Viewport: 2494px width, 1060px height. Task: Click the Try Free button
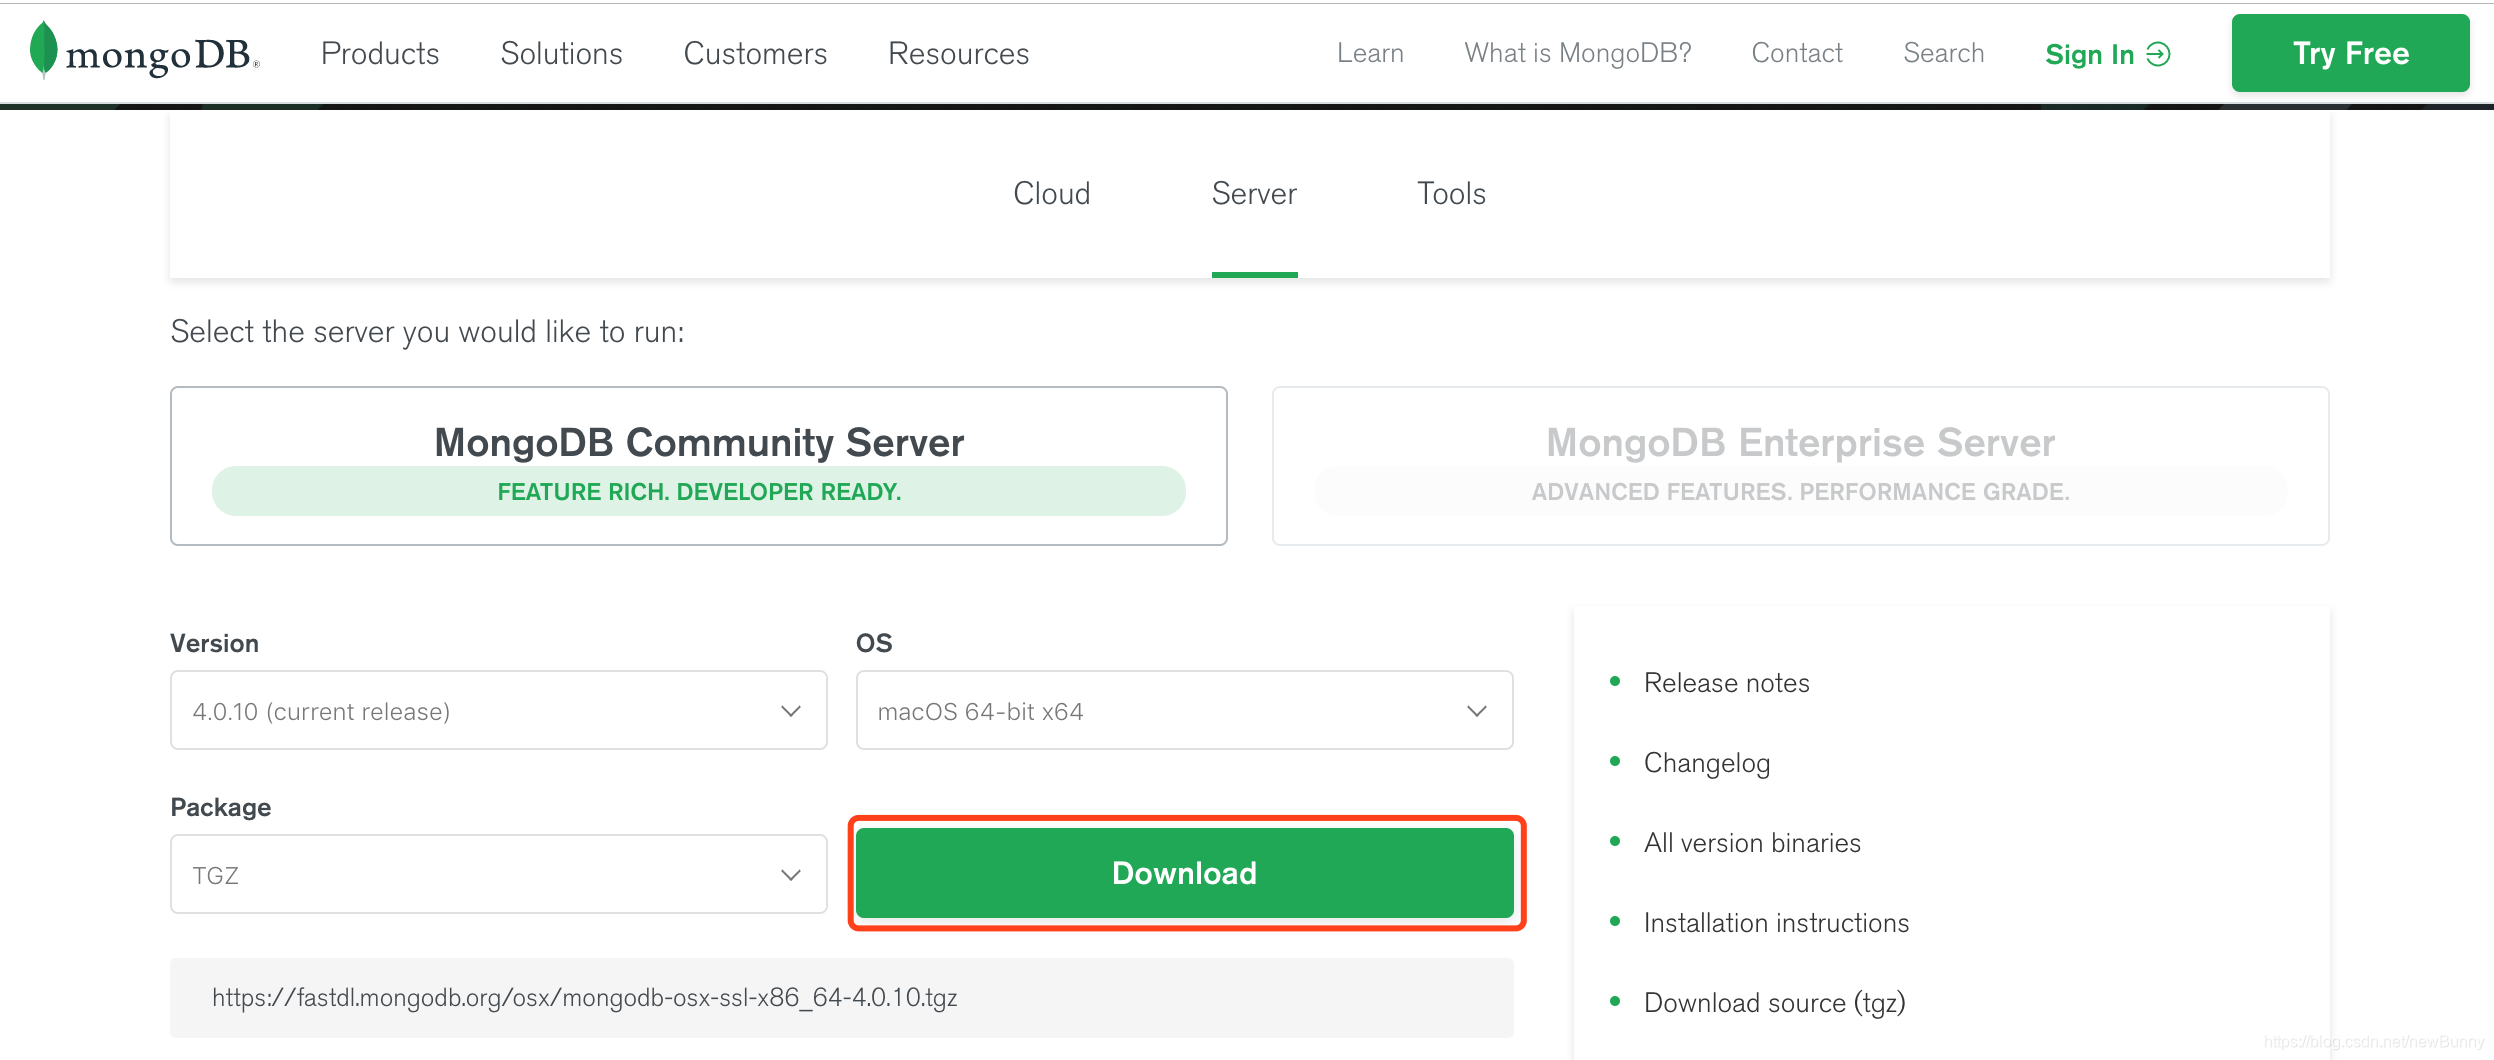[x=2349, y=52]
